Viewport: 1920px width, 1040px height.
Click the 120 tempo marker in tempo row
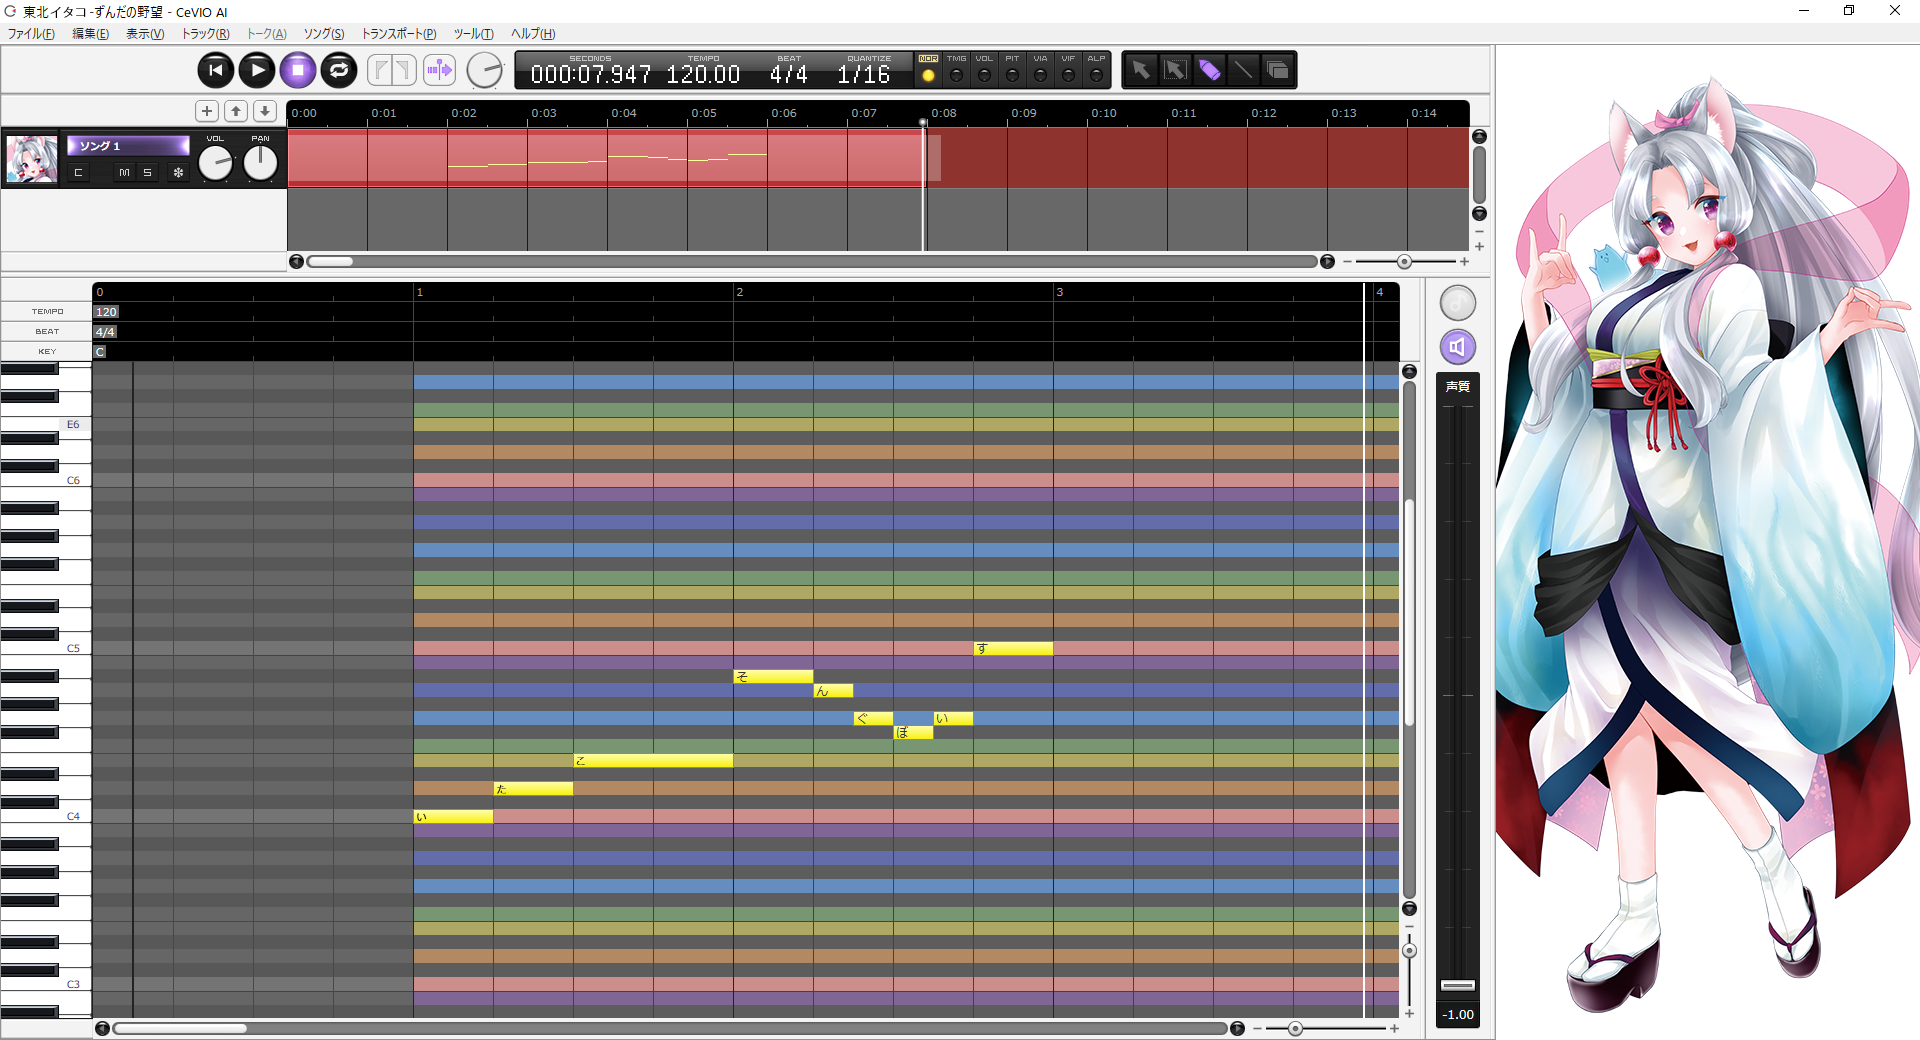106,312
